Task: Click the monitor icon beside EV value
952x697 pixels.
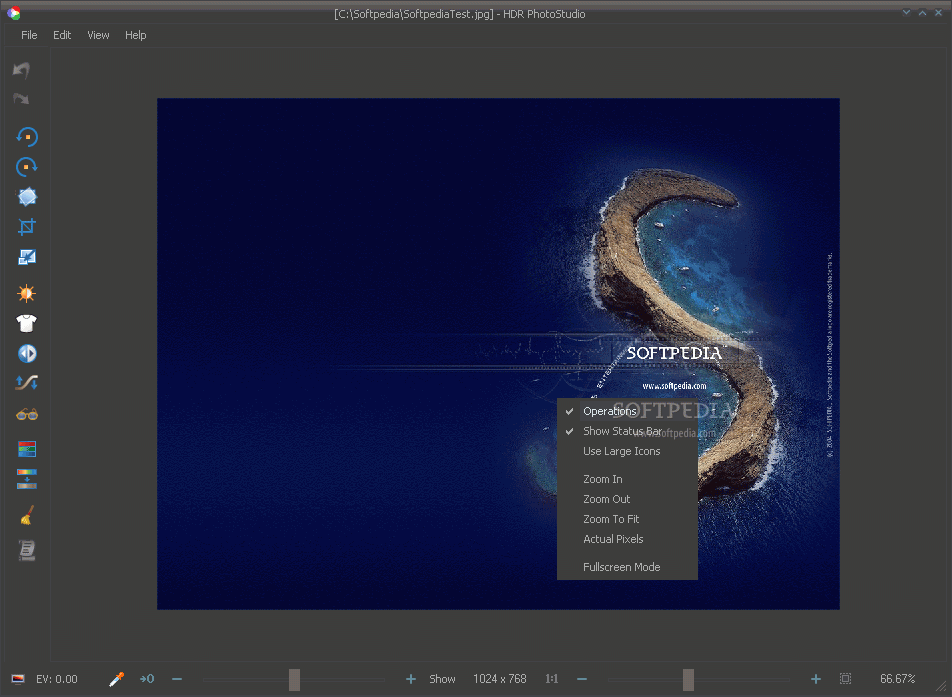Action: pyautogui.click(x=18, y=679)
